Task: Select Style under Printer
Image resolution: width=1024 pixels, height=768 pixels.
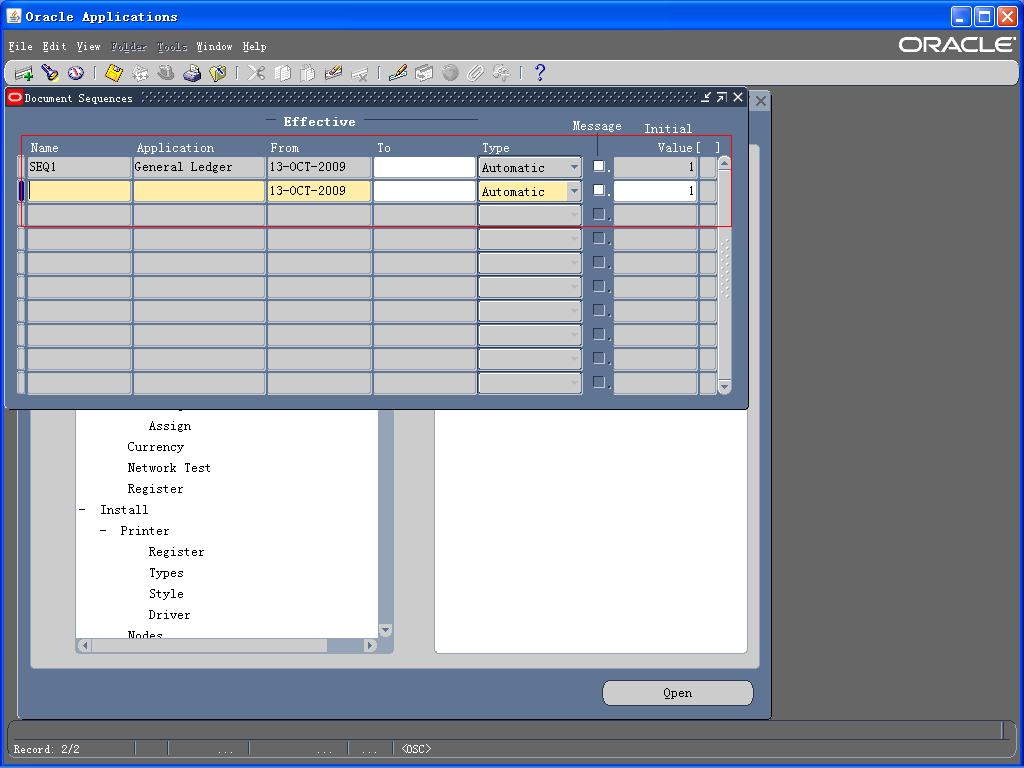Action: click(x=166, y=594)
